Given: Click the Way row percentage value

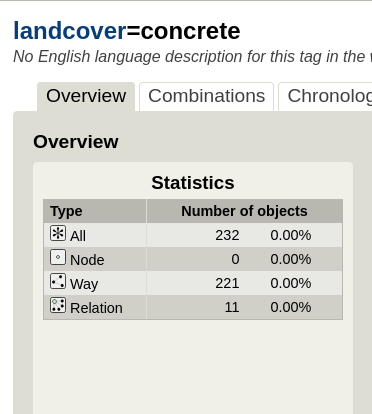Looking at the screenshot, I should 291,283.
